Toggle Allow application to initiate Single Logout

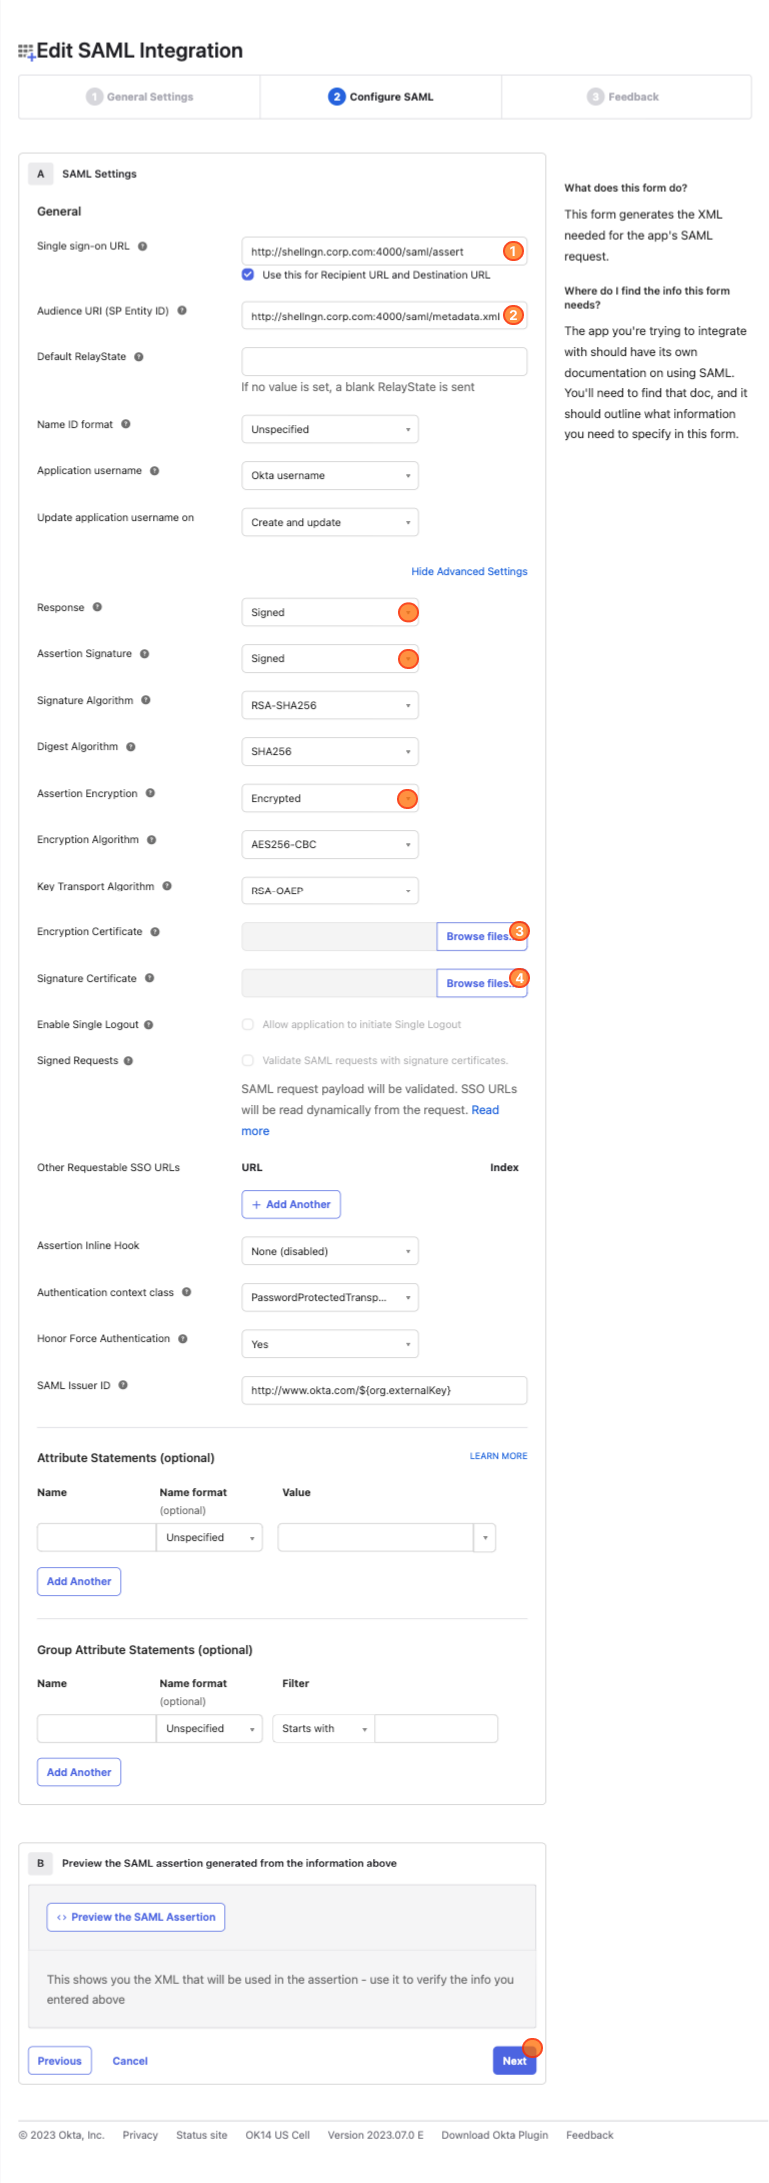[x=248, y=1024]
